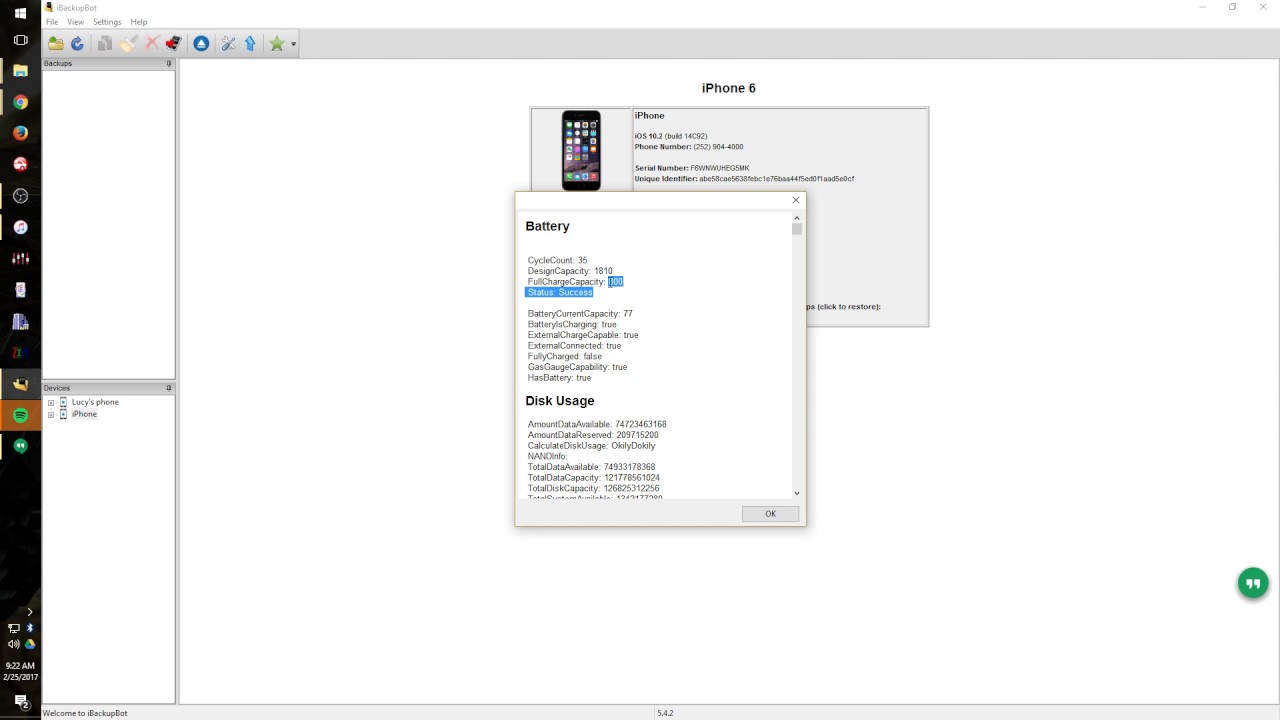Click the Phone Number line in device info
1280x720 pixels.
click(x=689, y=147)
